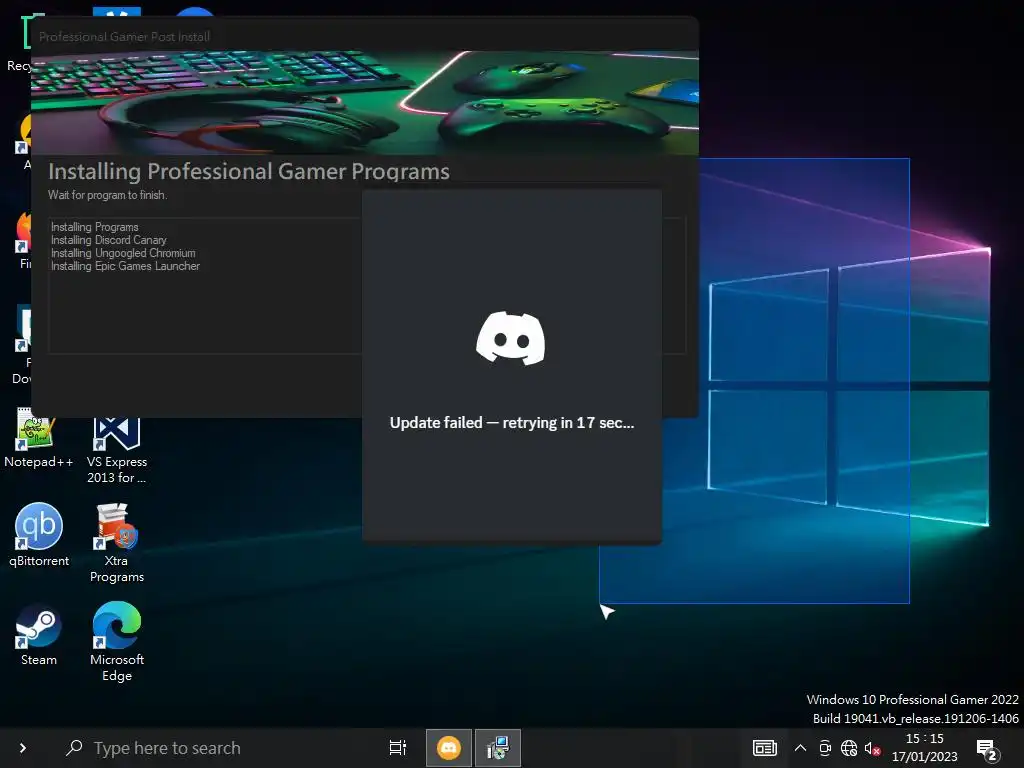Image resolution: width=1024 pixels, height=768 pixels.
Task: Click the installer program taskbar button
Action: tap(498, 748)
